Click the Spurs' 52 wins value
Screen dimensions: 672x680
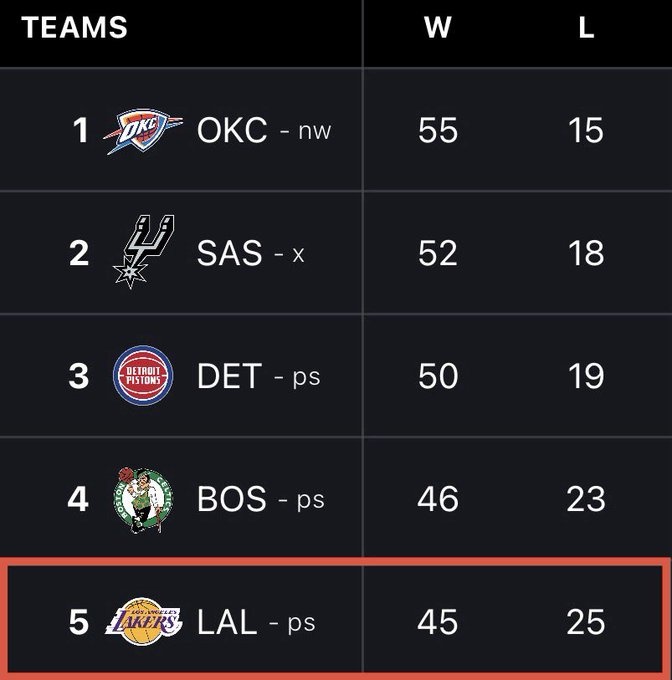438,252
